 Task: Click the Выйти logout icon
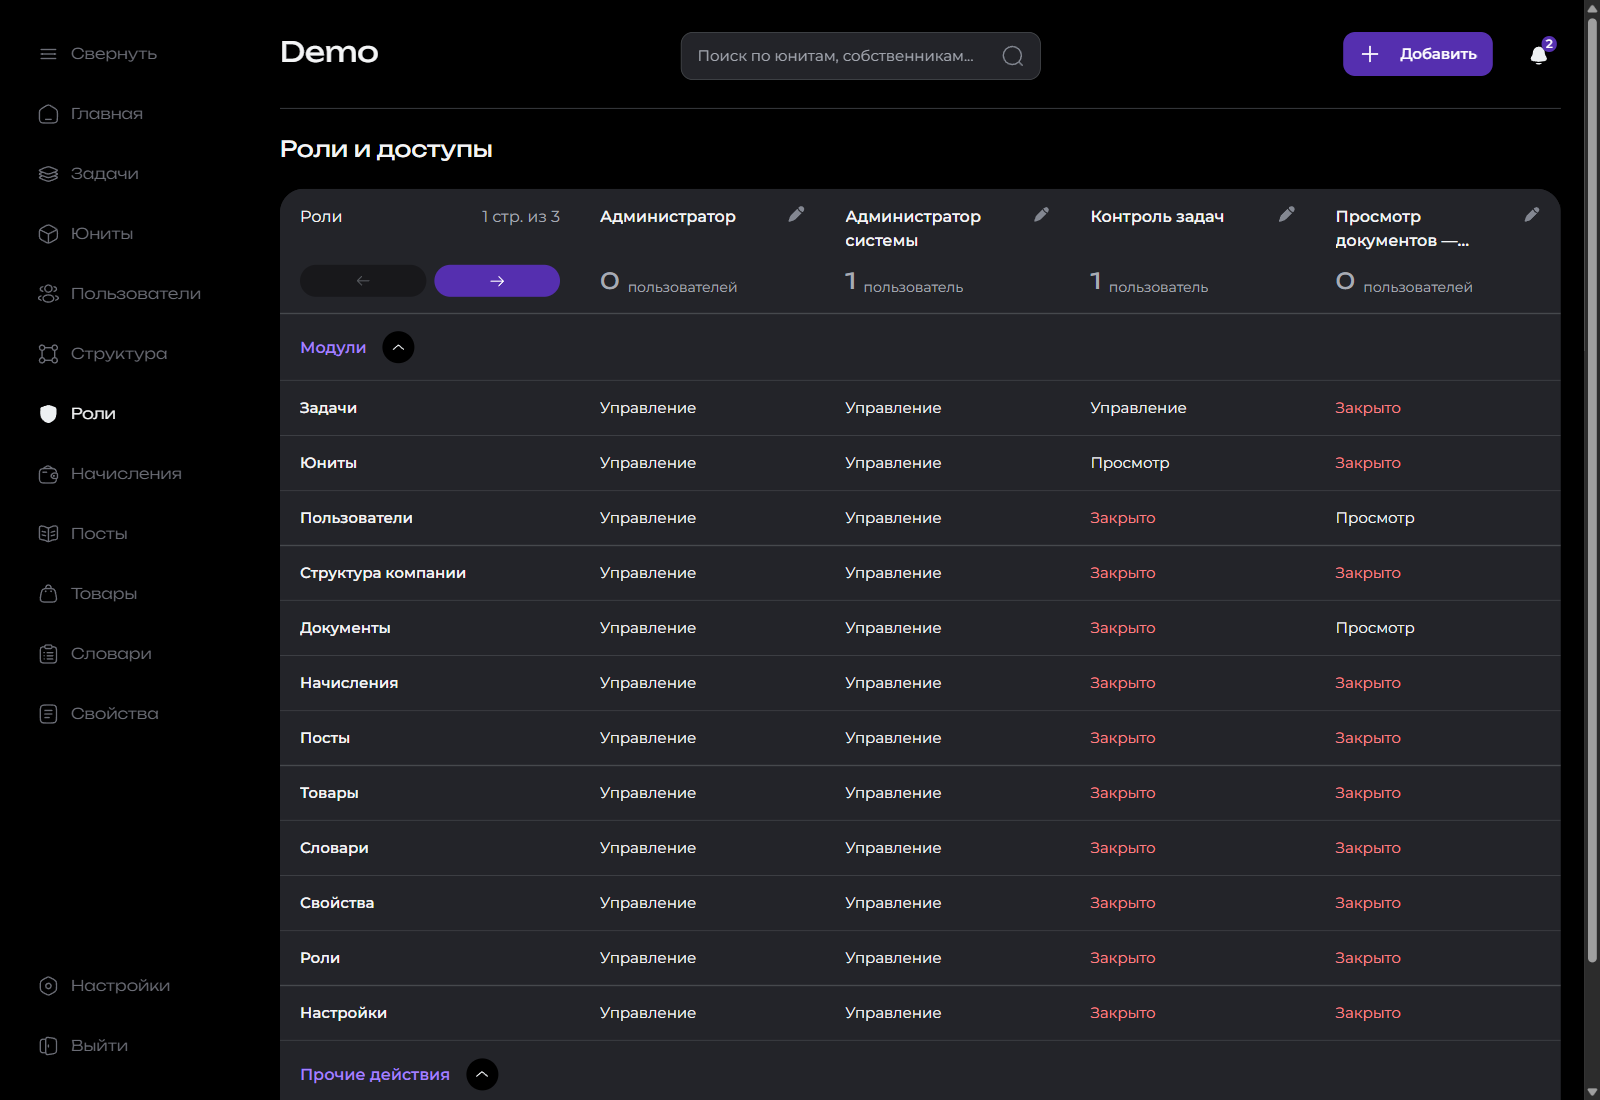tap(48, 1046)
